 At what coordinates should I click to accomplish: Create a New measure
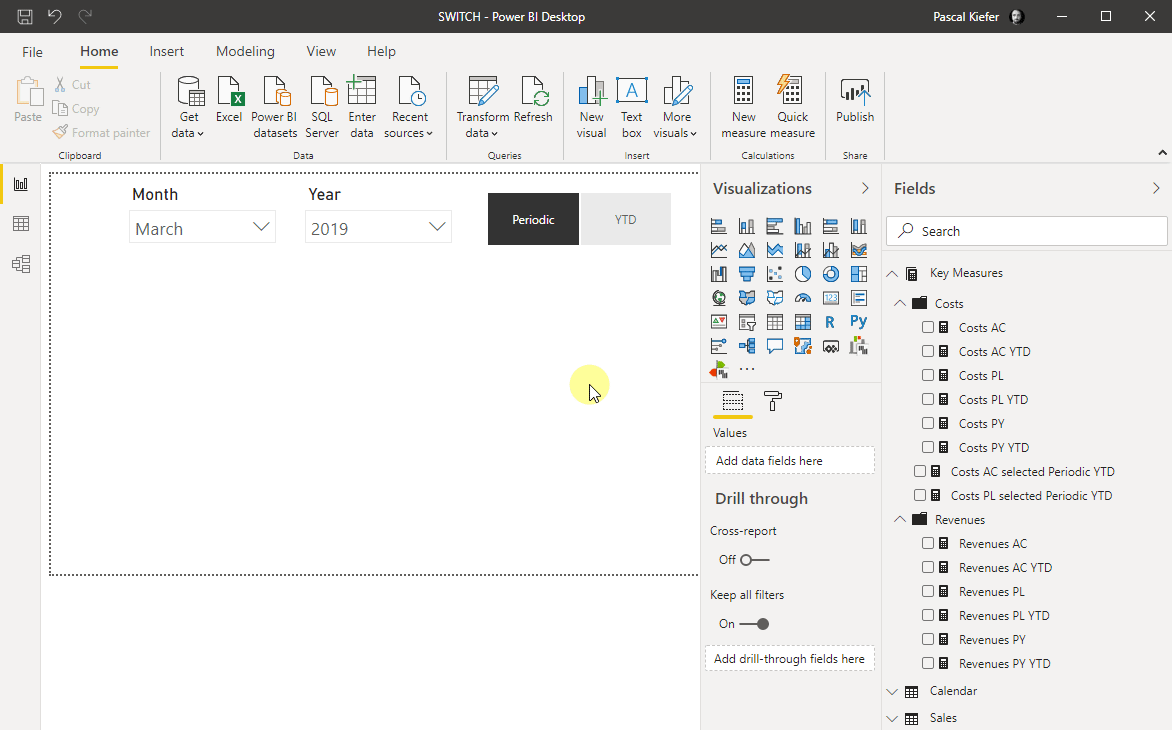click(x=744, y=108)
